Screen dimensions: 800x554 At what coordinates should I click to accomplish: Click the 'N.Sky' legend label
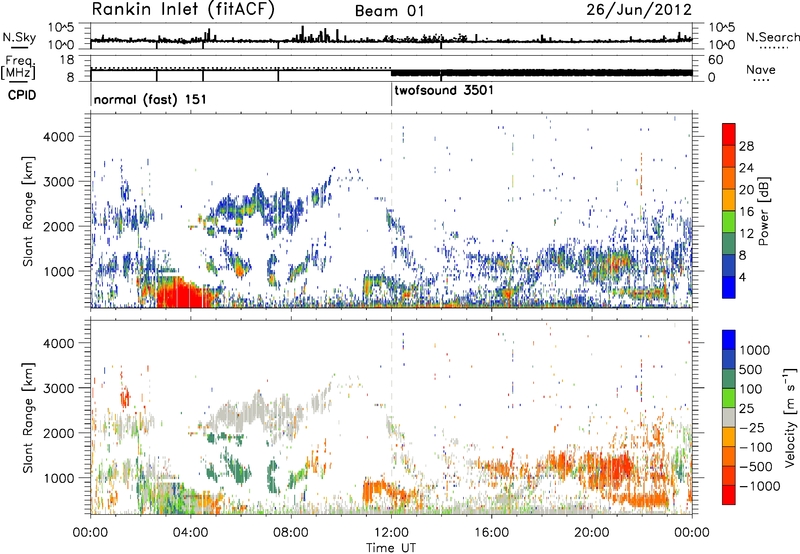19,37
